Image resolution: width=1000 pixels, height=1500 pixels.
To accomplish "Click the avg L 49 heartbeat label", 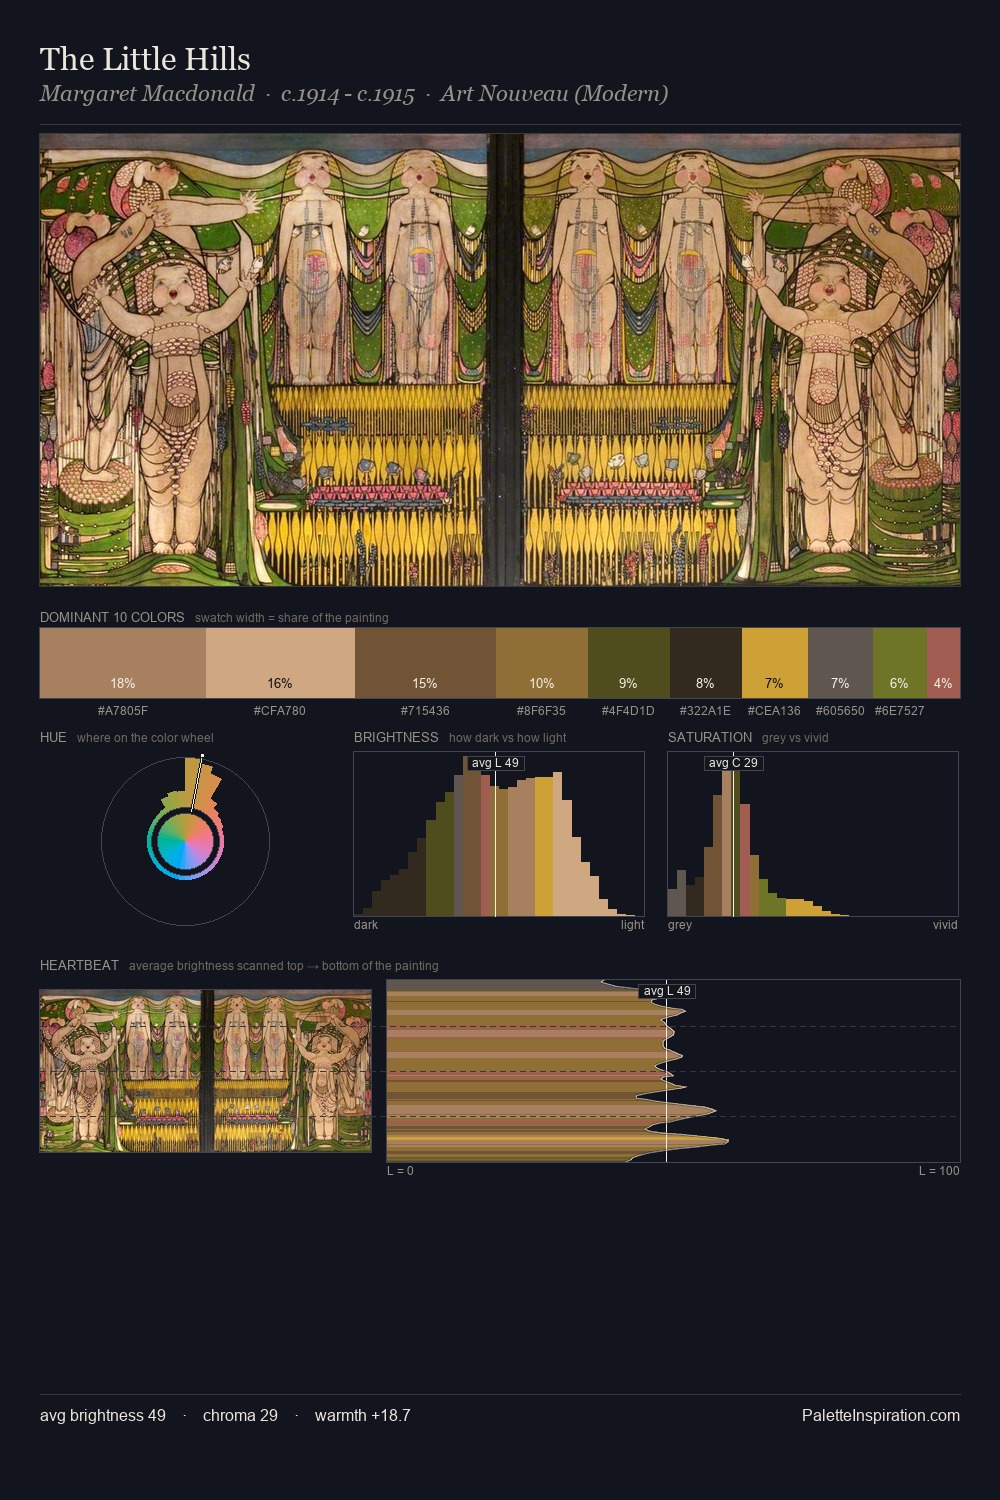I will pyautogui.click(x=667, y=991).
